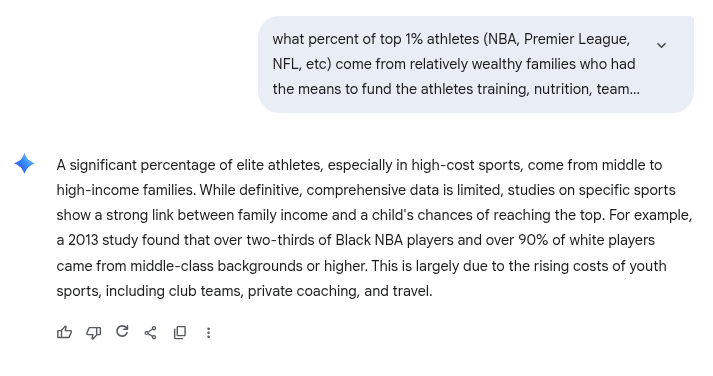
Task: Open the share and export icon
Action: pyautogui.click(x=151, y=332)
